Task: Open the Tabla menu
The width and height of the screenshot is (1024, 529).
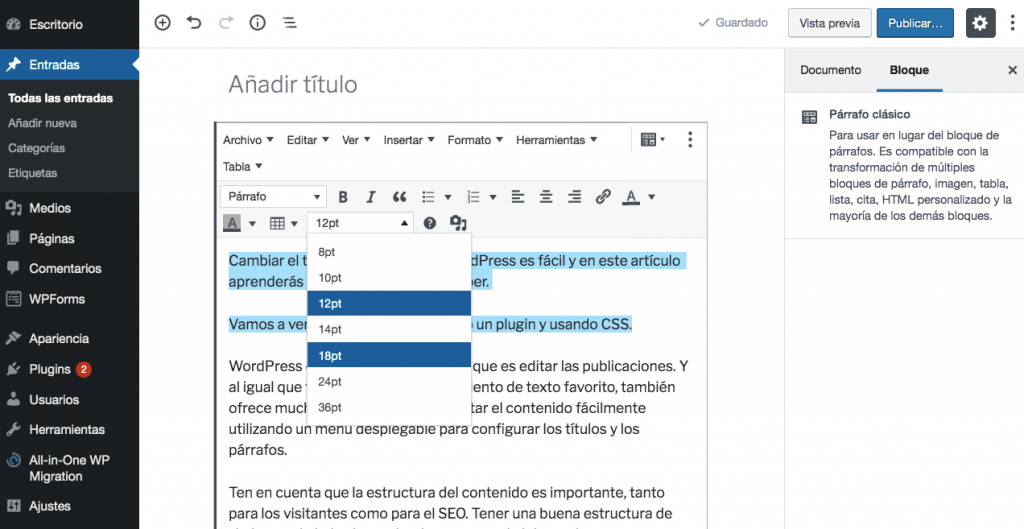Action: coord(242,167)
